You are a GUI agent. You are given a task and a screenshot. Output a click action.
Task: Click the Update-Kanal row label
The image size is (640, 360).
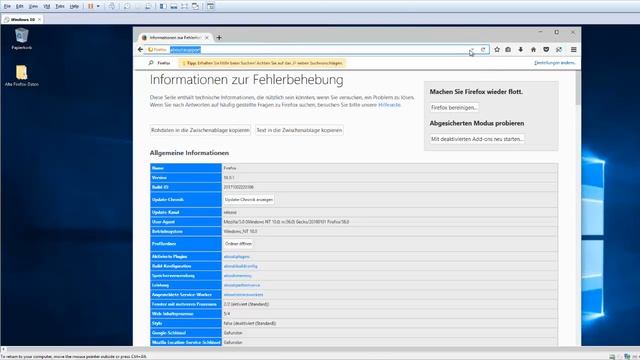pyautogui.click(x=165, y=212)
